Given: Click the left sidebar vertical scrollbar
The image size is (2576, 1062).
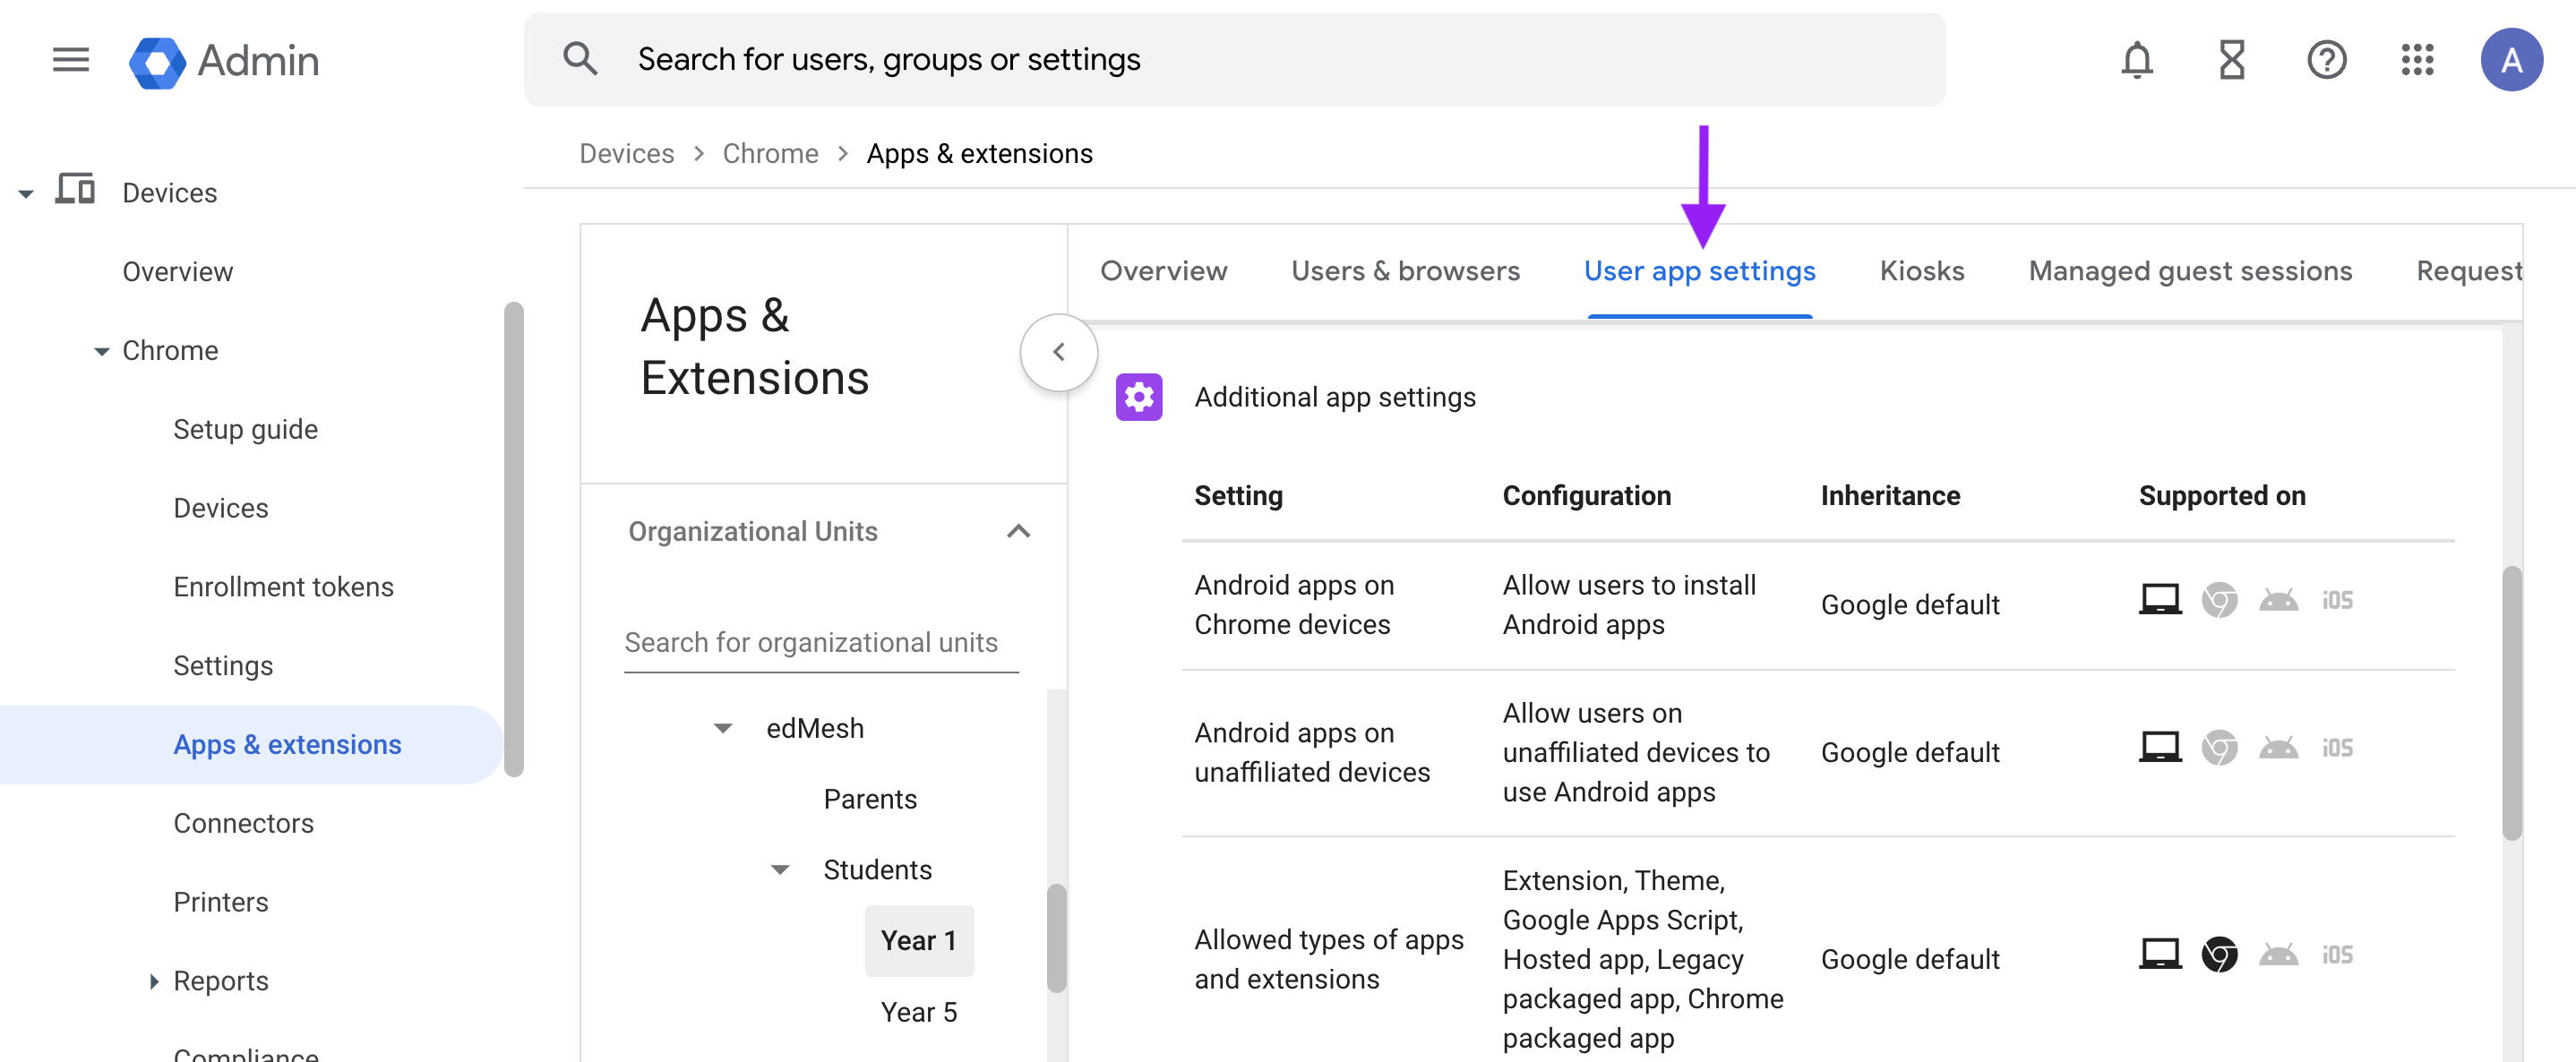Looking at the screenshot, I should tap(514, 539).
